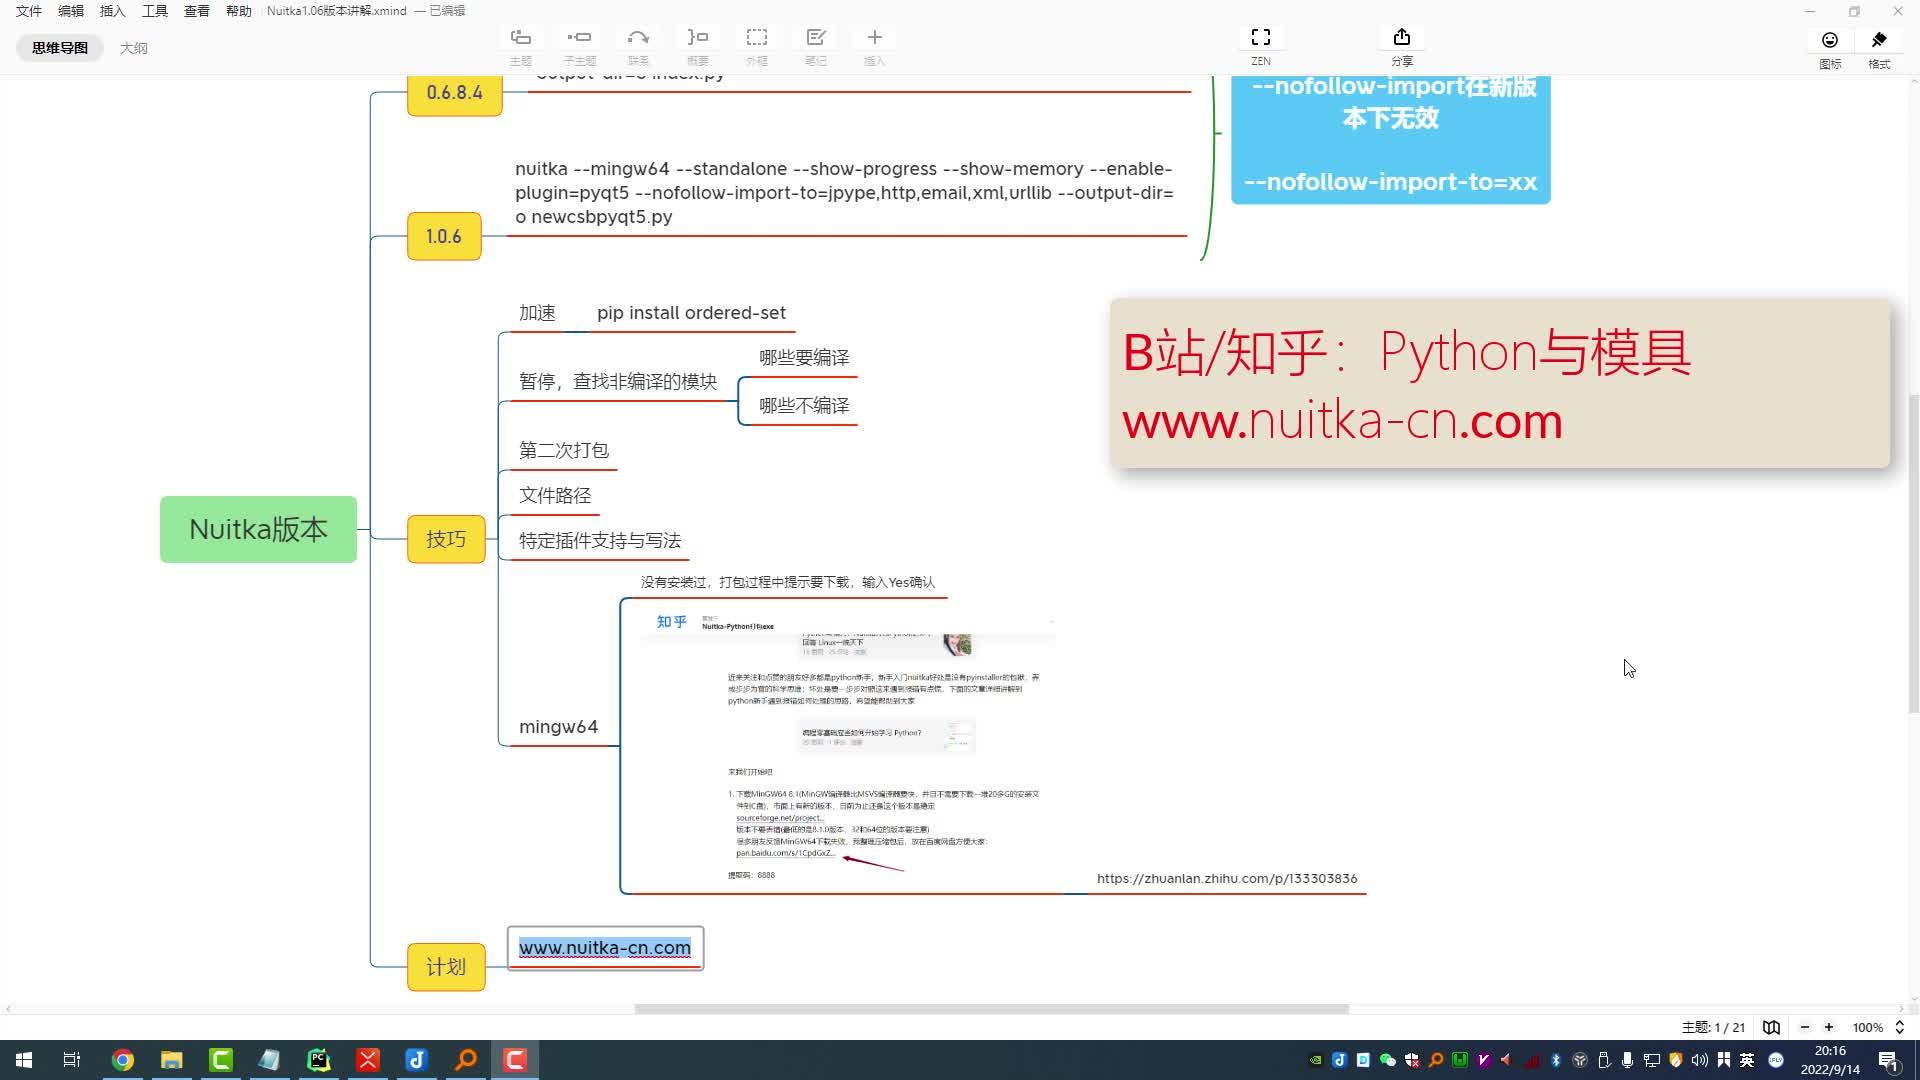1920x1080 pixels.
Task: Switch to the 大纲 outline tab
Action: tap(134, 47)
